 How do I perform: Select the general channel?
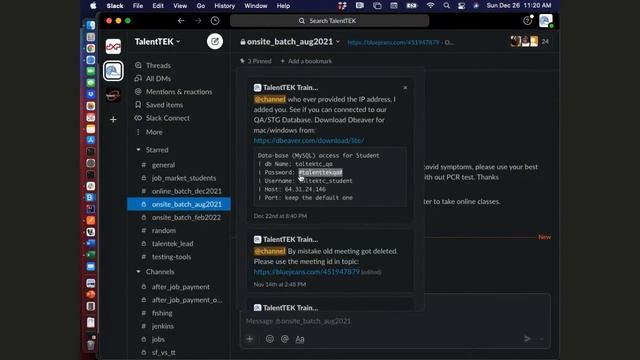point(163,165)
